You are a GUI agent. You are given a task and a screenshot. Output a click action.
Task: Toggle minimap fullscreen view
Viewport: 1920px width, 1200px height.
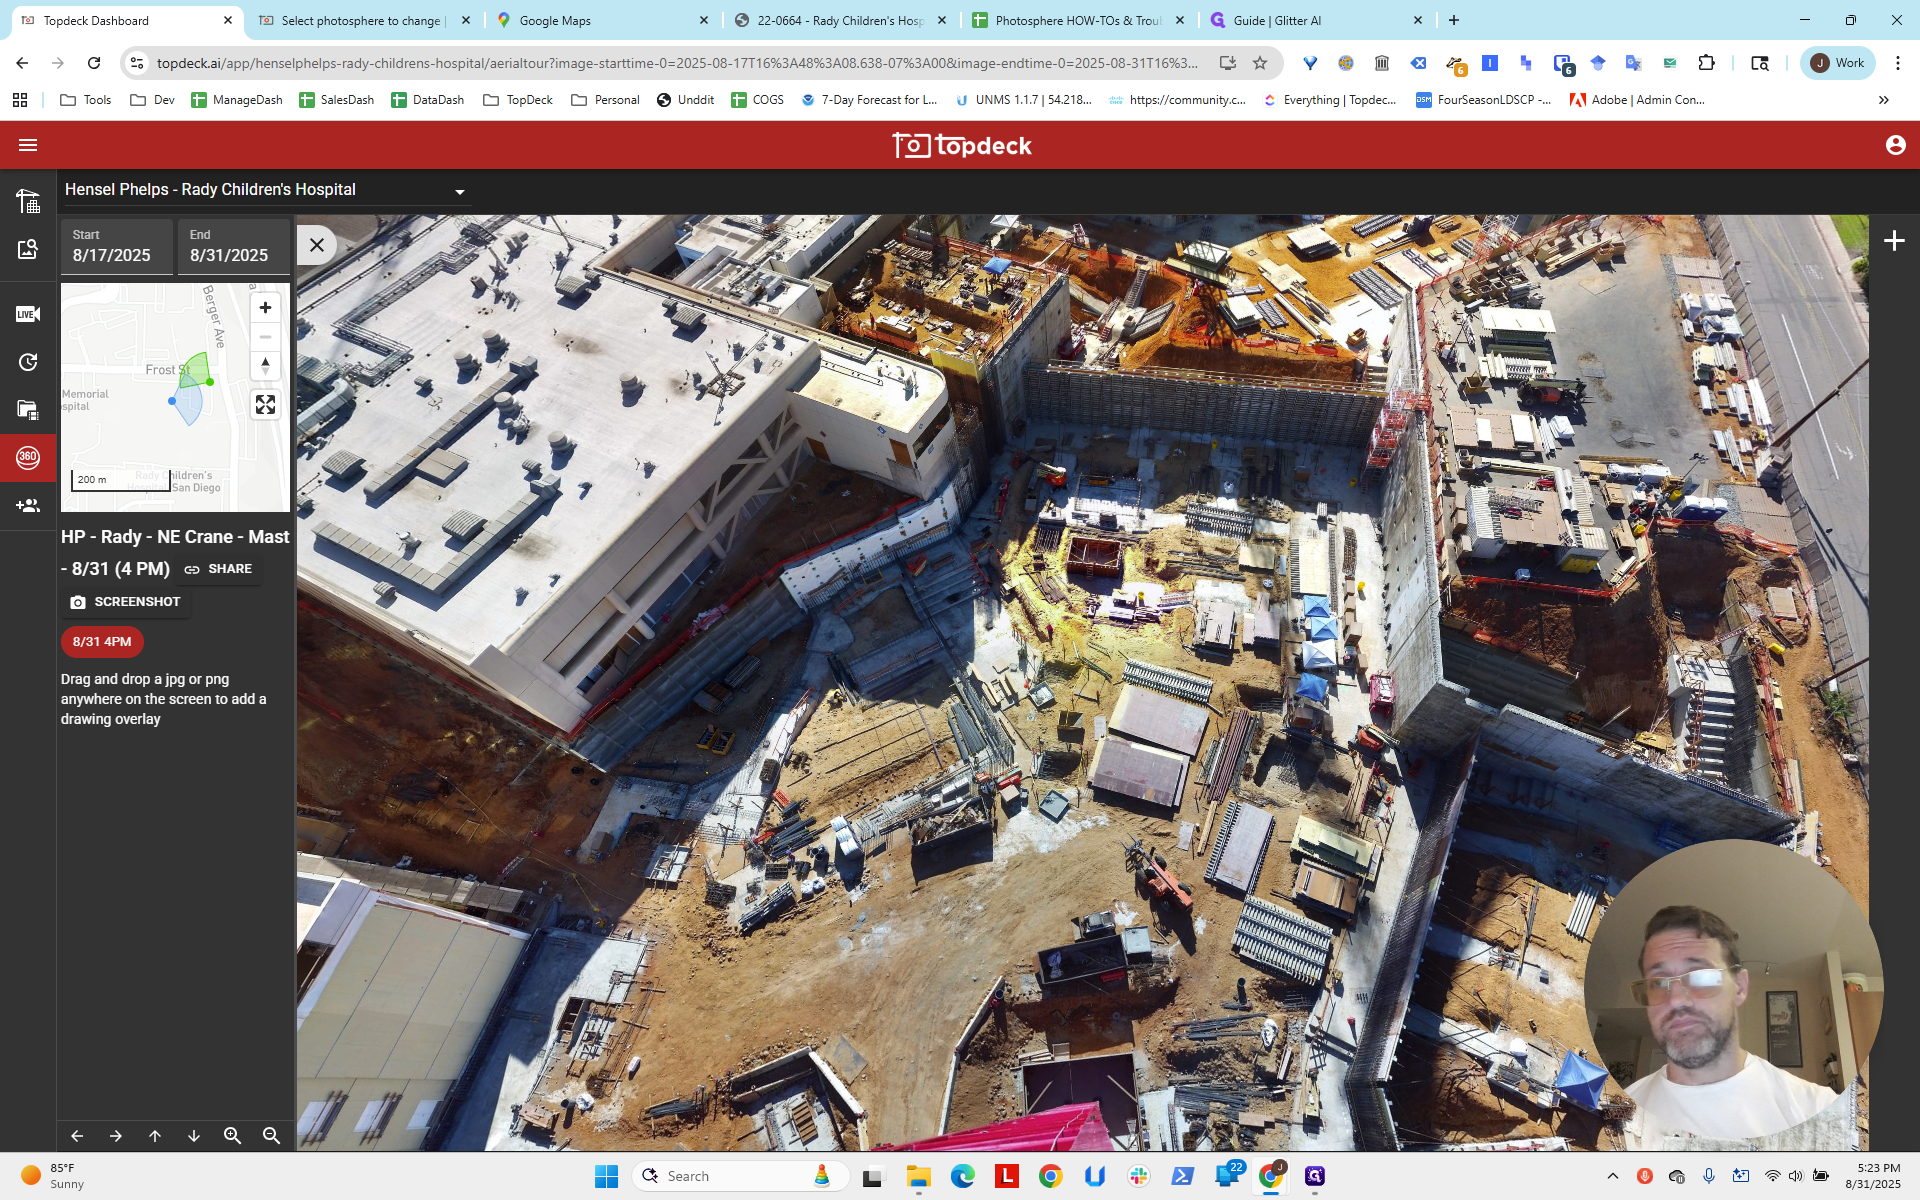265,405
